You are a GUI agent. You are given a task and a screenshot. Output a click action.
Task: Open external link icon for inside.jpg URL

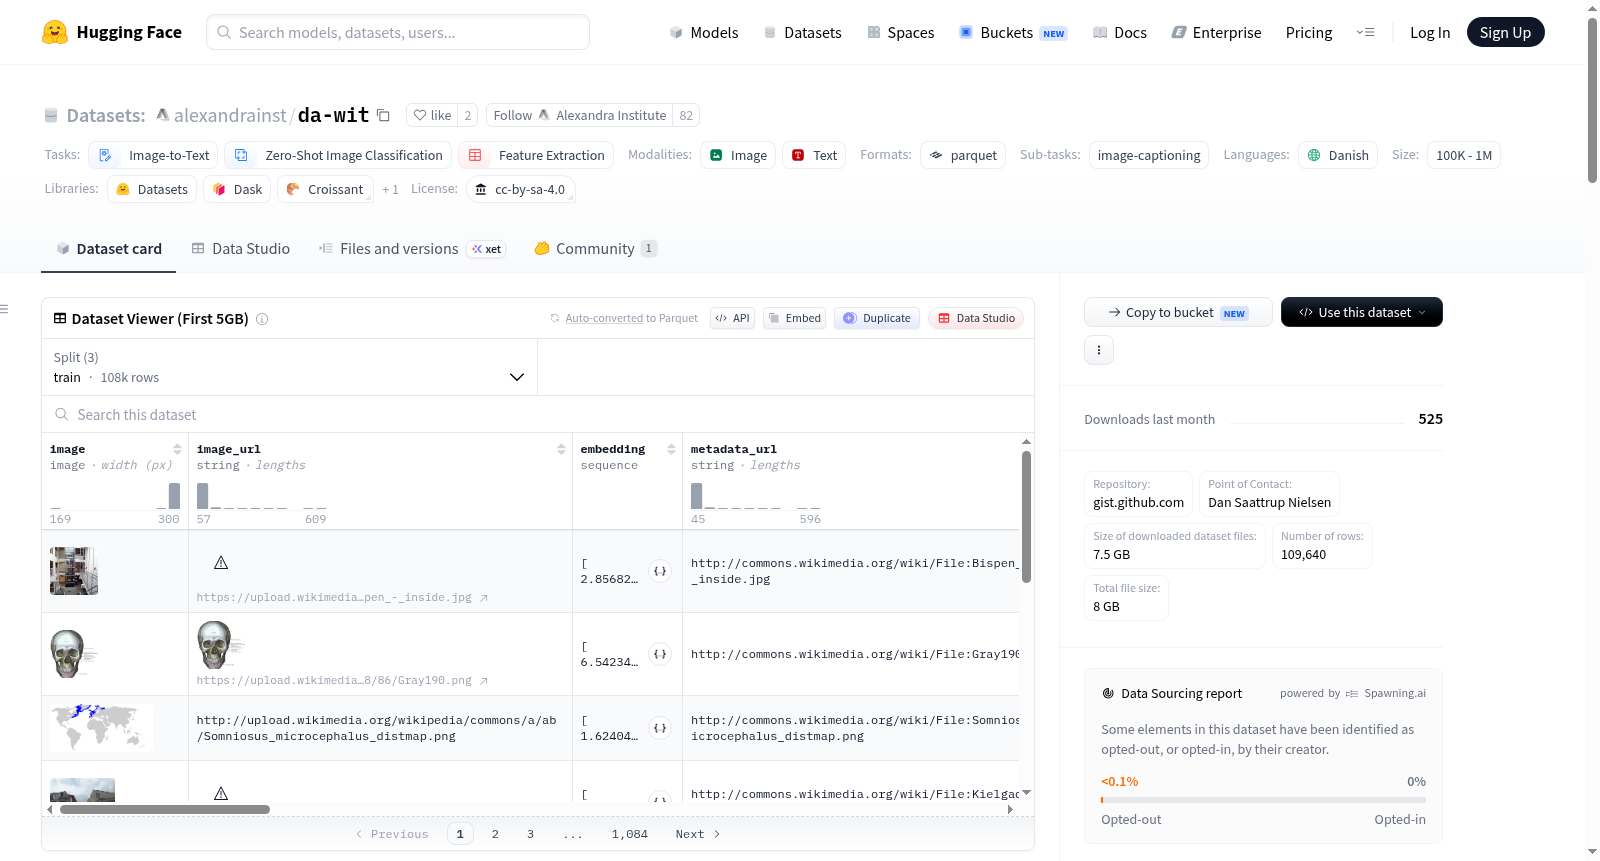[x=484, y=598]
